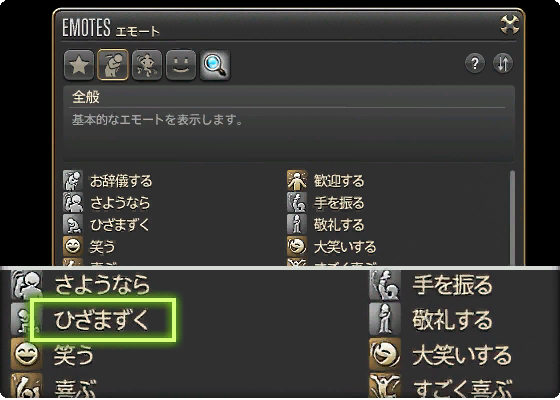Click the emote list vertical scrollbar
The image size is (560, 400).
coord(512,218)
